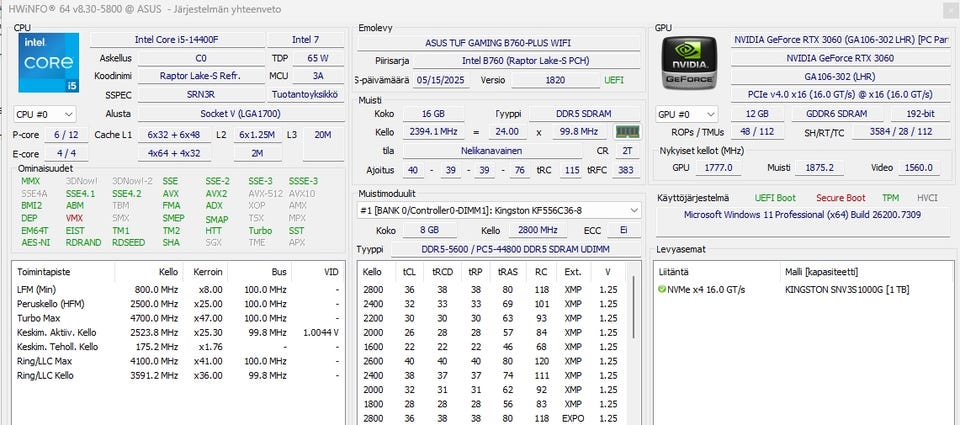Image resolution: width=960 pixels, height=425 pixels.
Task: Click the Kello column header in CPU table
Action: click(168, 271)
